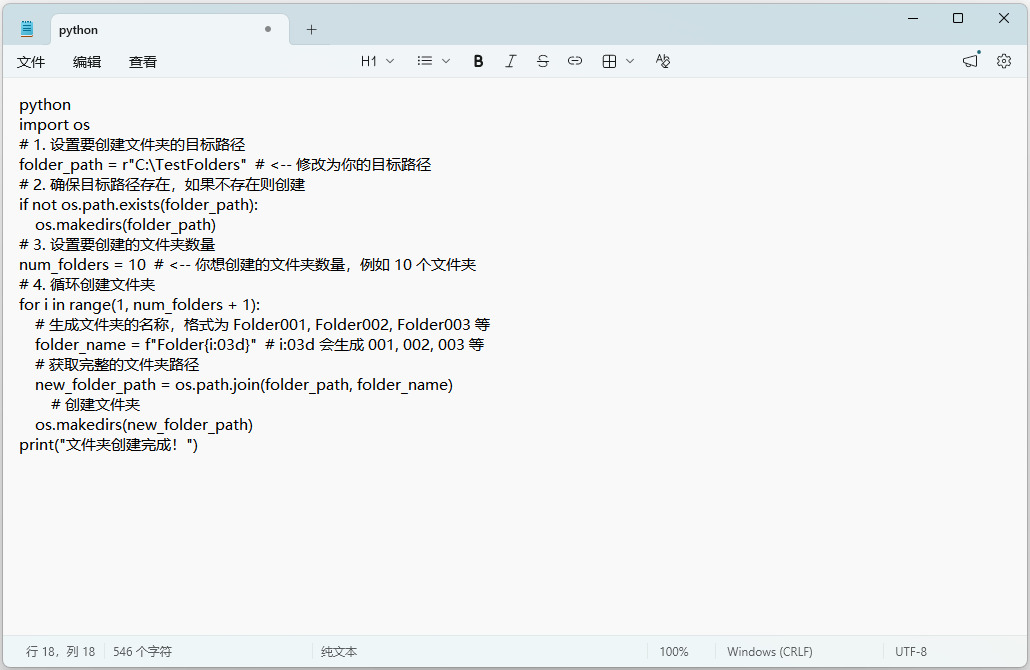Click the H1 heading button

369,61
